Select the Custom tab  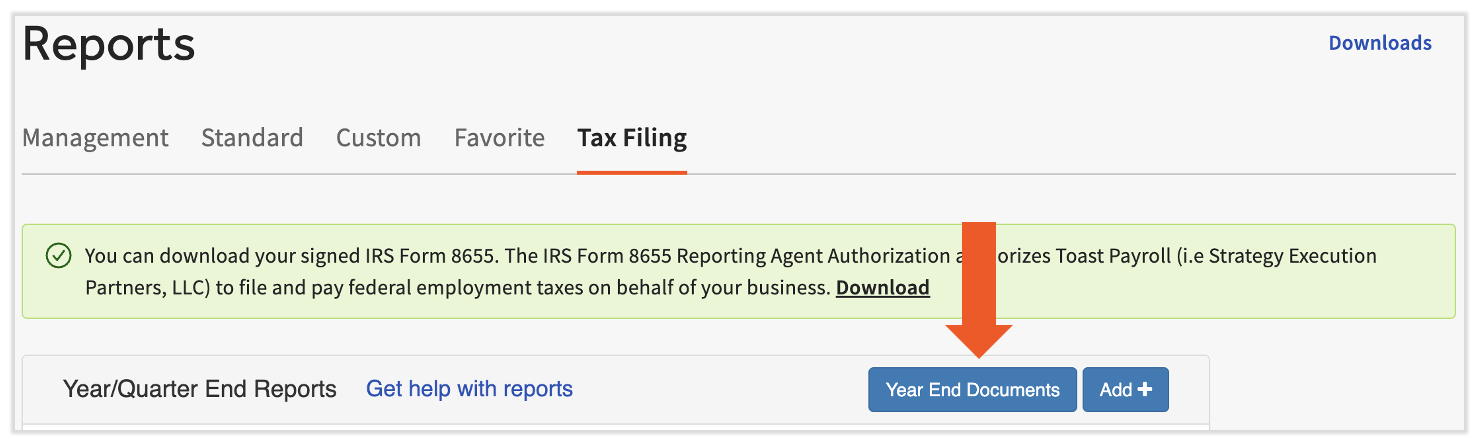point(378,138)
